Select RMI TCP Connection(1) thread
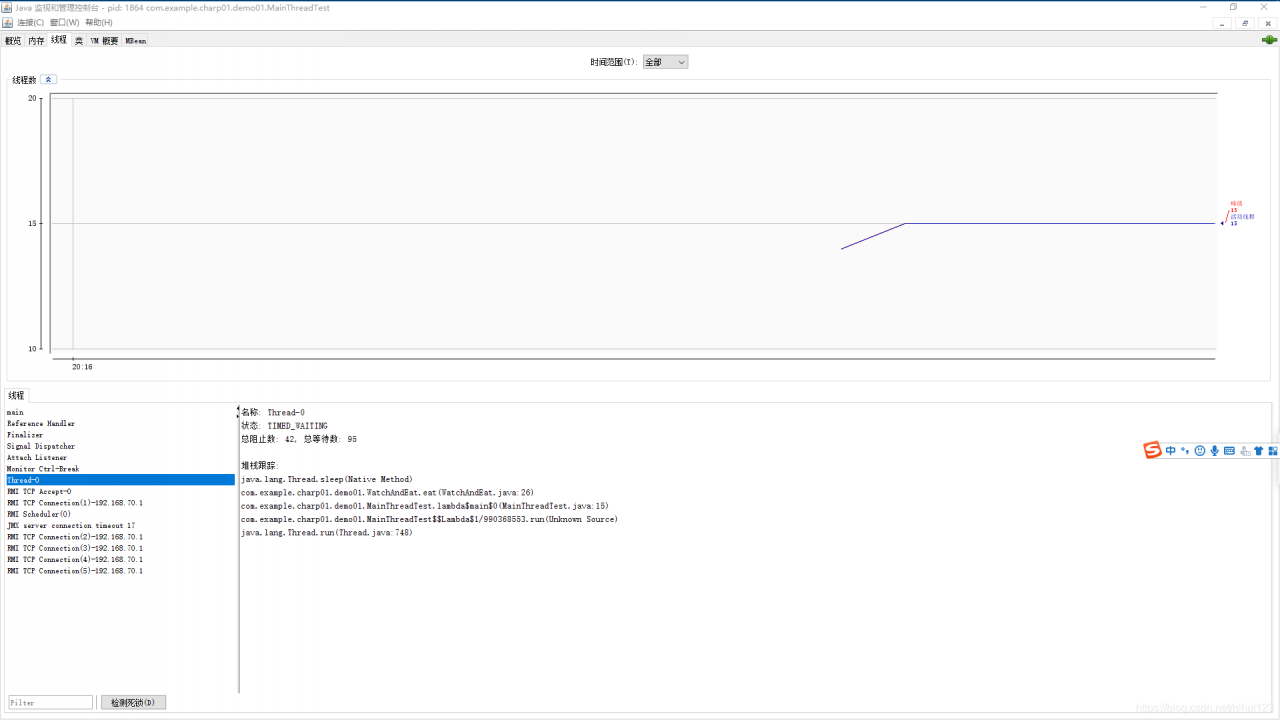 tap(120, 503)
